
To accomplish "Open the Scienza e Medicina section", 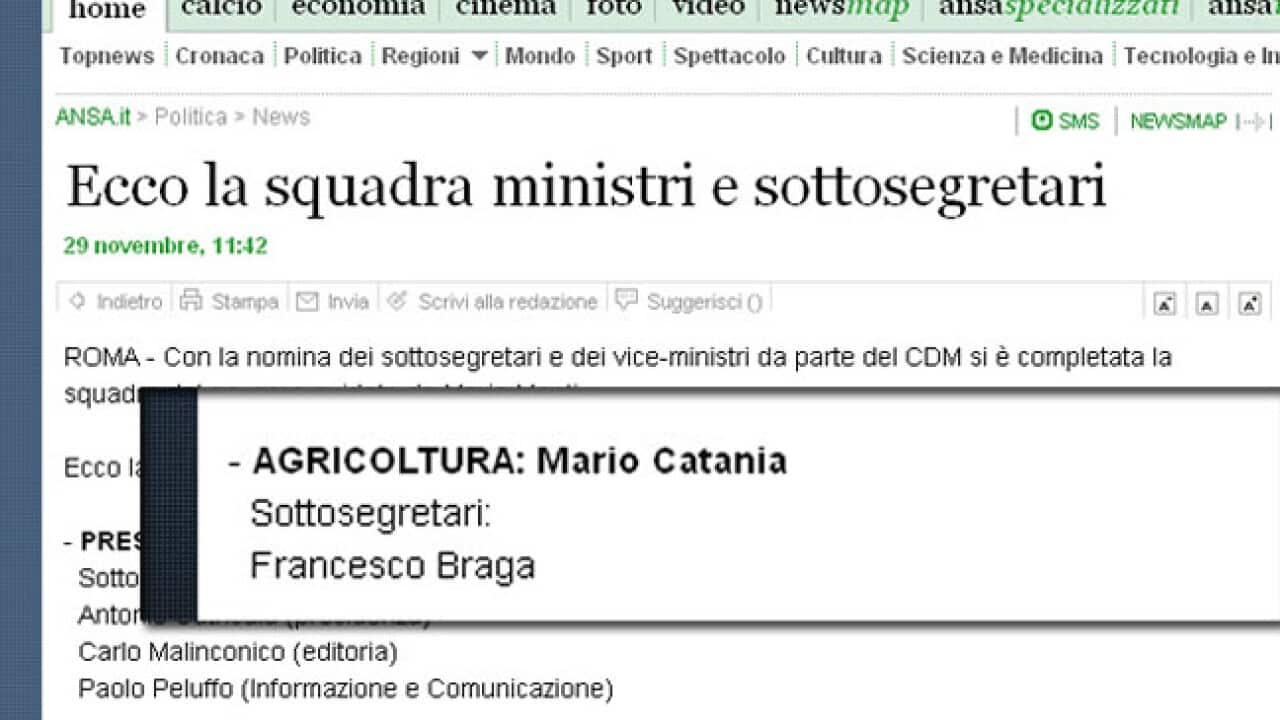I will (1002, 56).
